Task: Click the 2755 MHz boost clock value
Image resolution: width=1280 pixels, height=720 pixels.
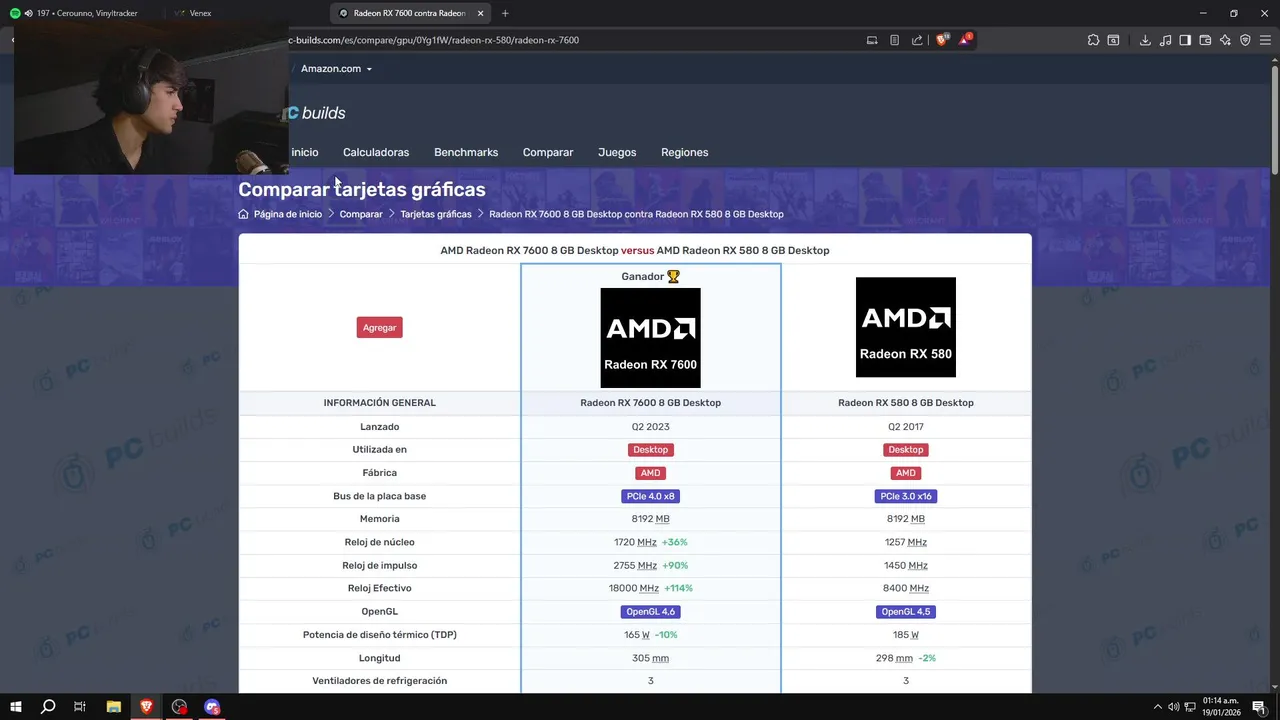Action: pyautogui.click(x=635, y=565)
